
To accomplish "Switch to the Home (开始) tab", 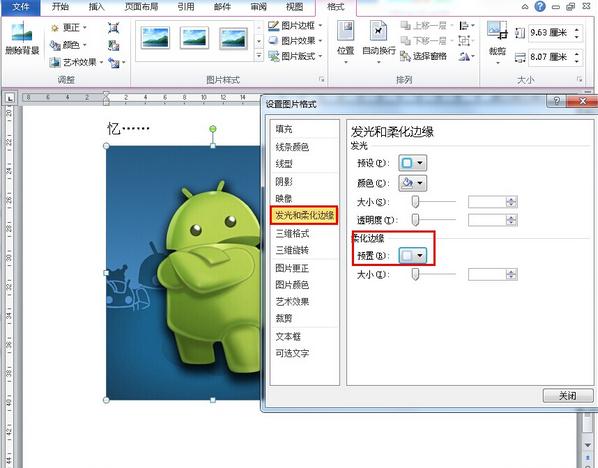I will (60, 7).
